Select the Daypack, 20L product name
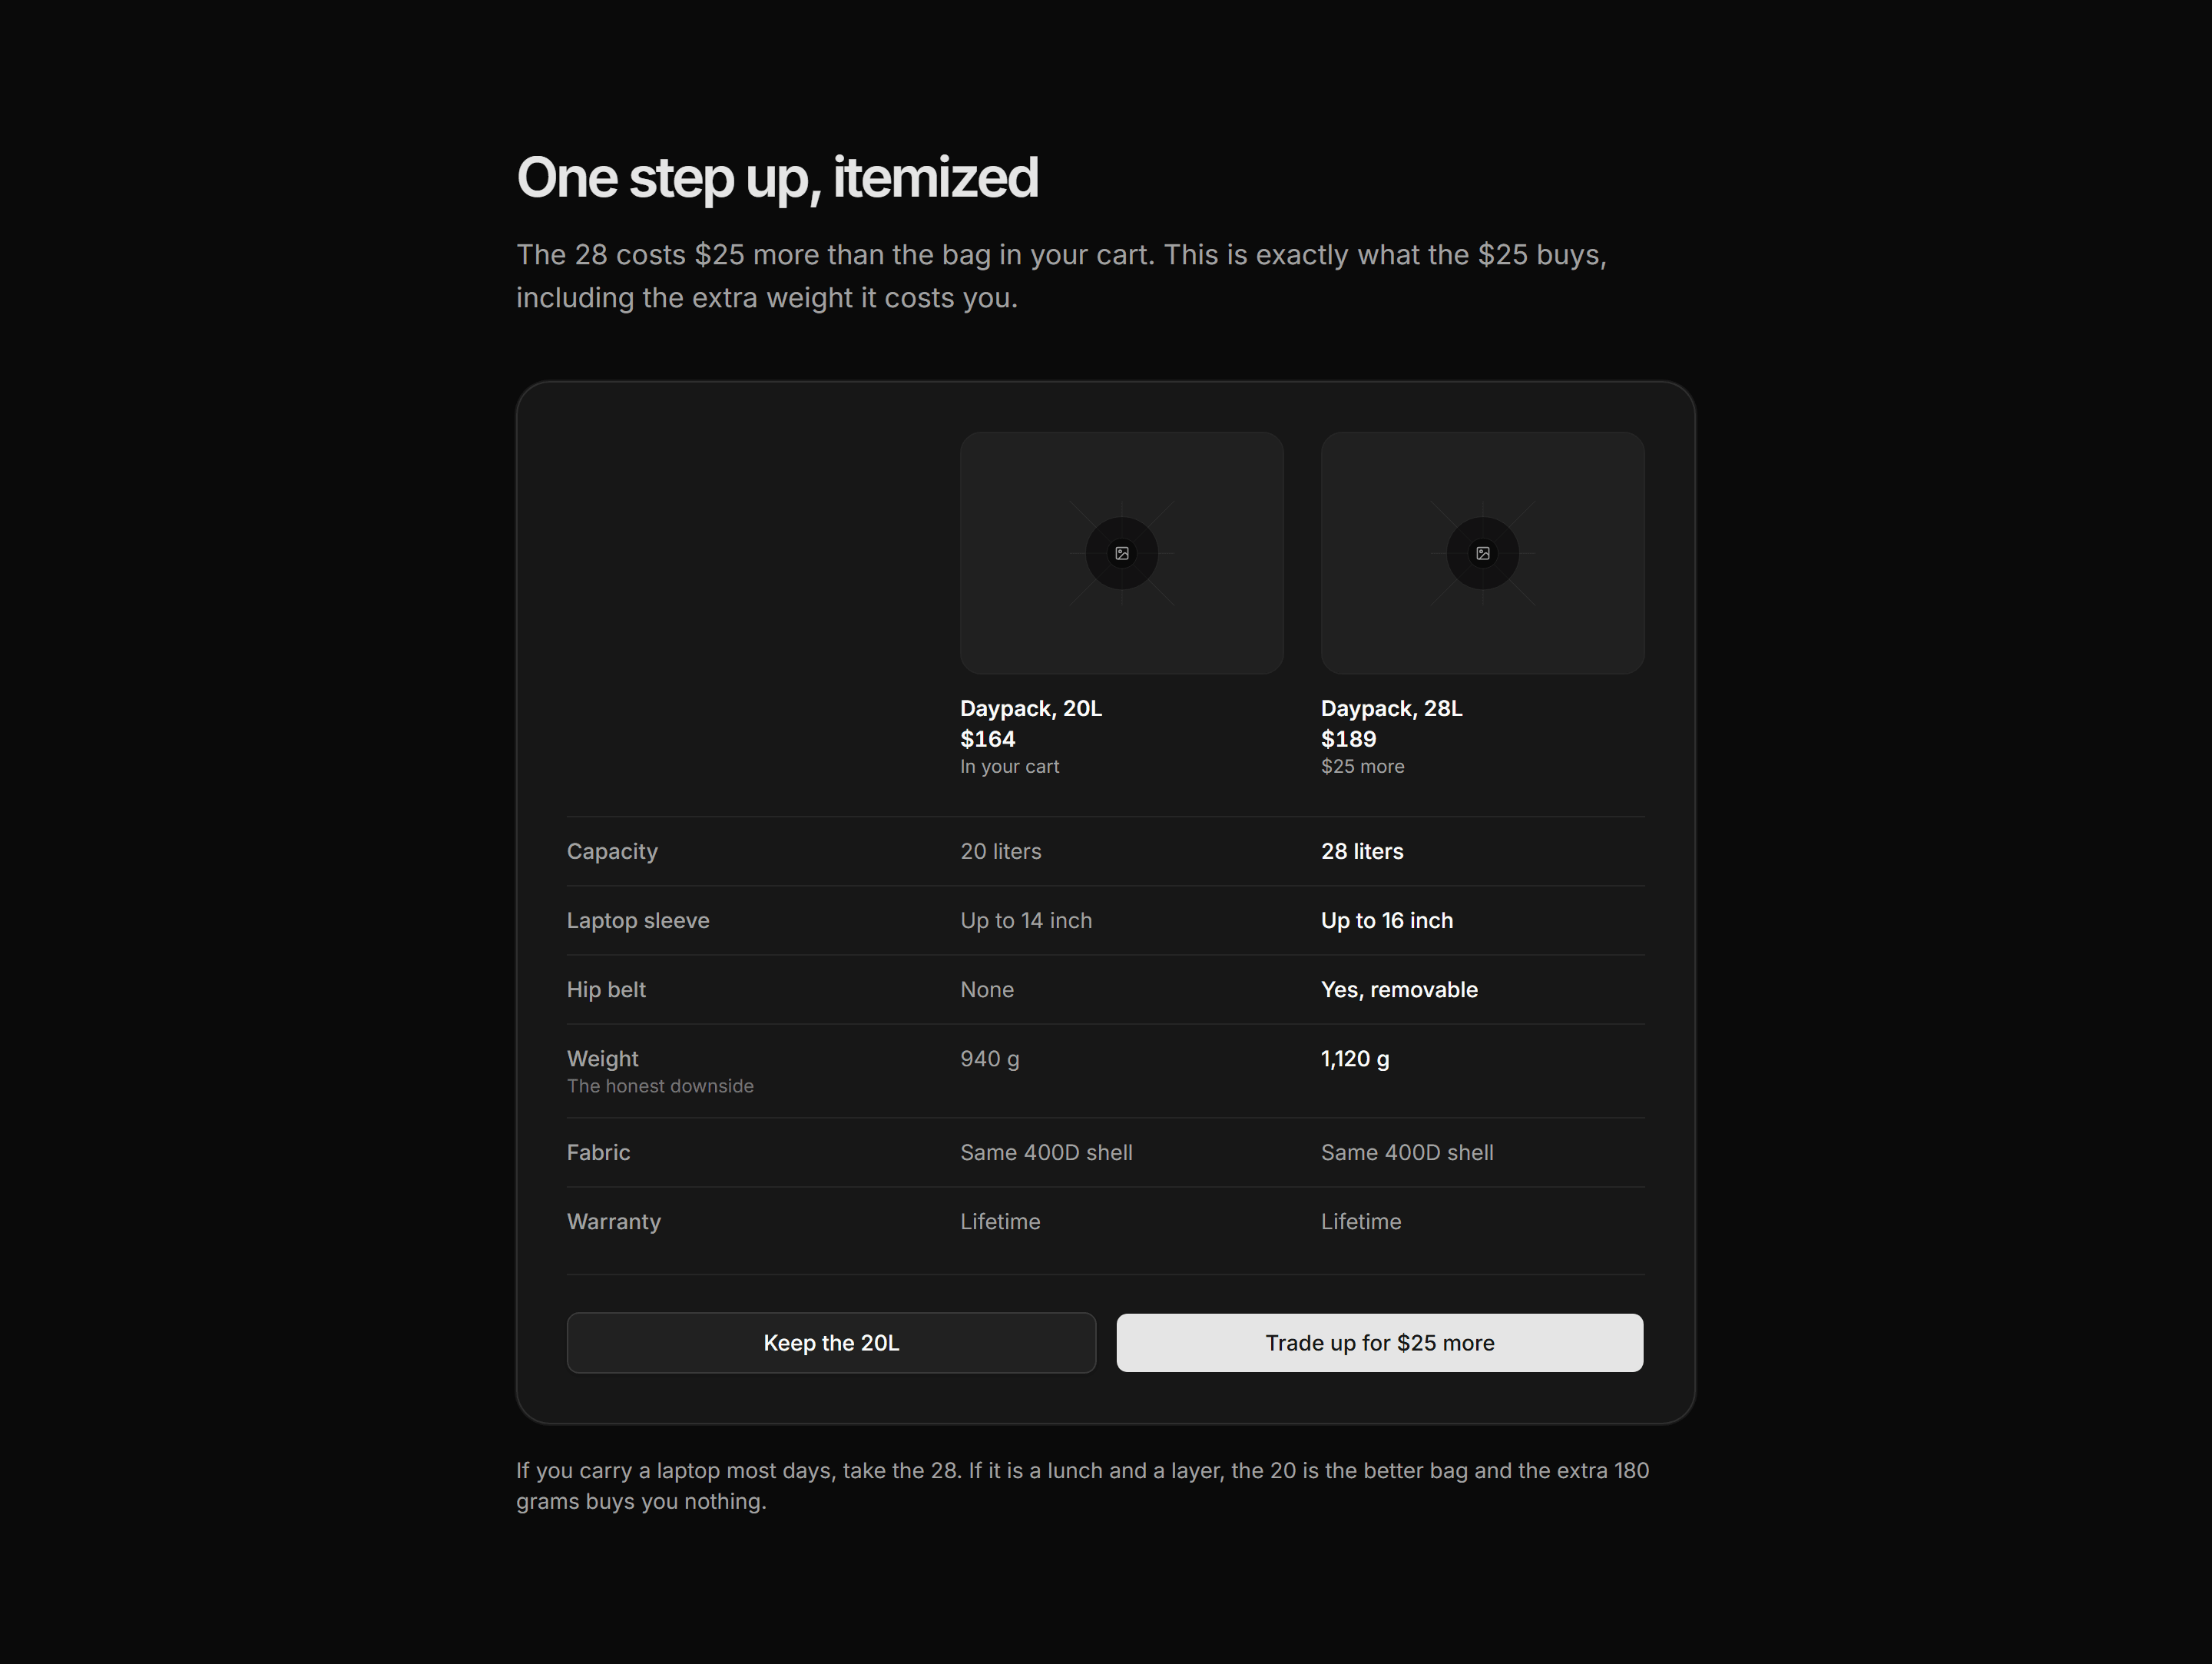 tap(1031, 709)
